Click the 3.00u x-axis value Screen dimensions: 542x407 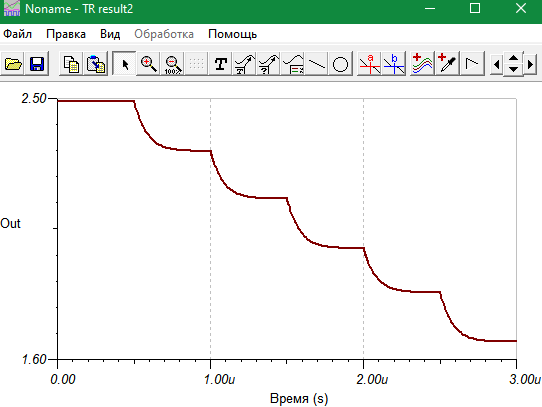point(525,379)
